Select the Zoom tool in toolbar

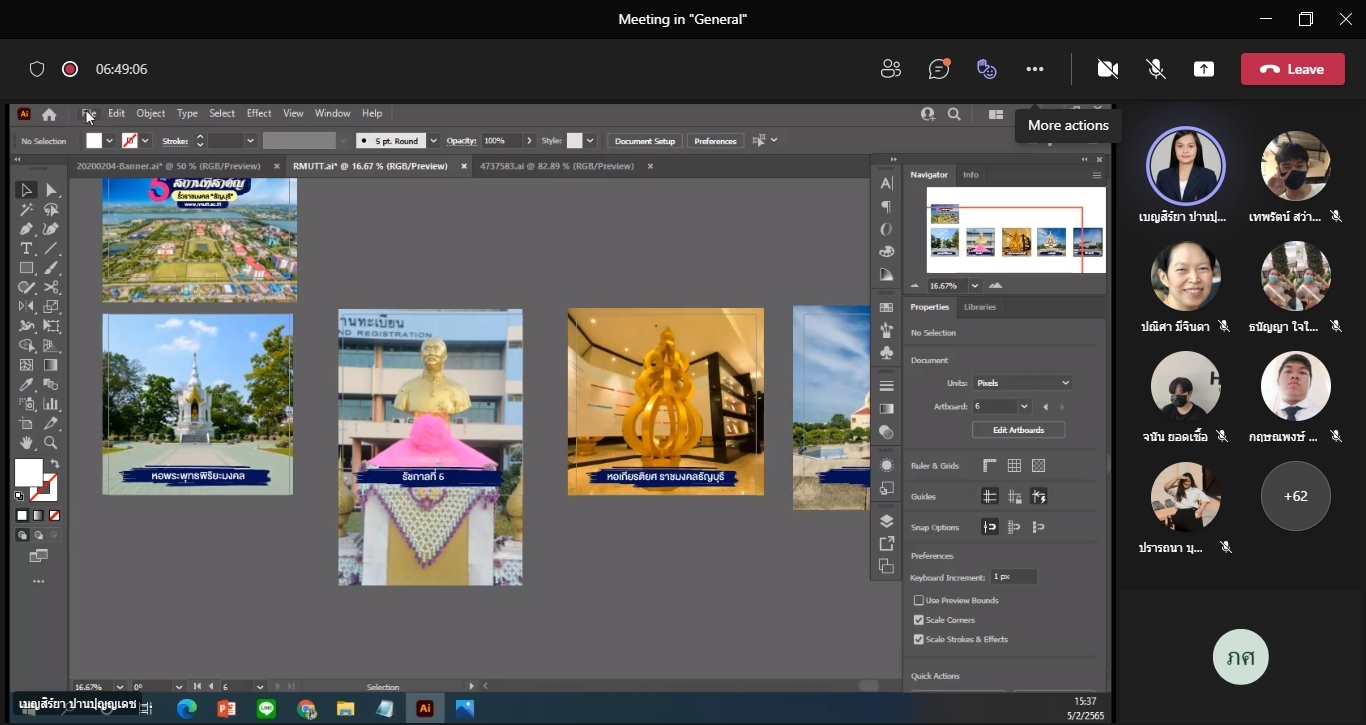tap(51, 443)
